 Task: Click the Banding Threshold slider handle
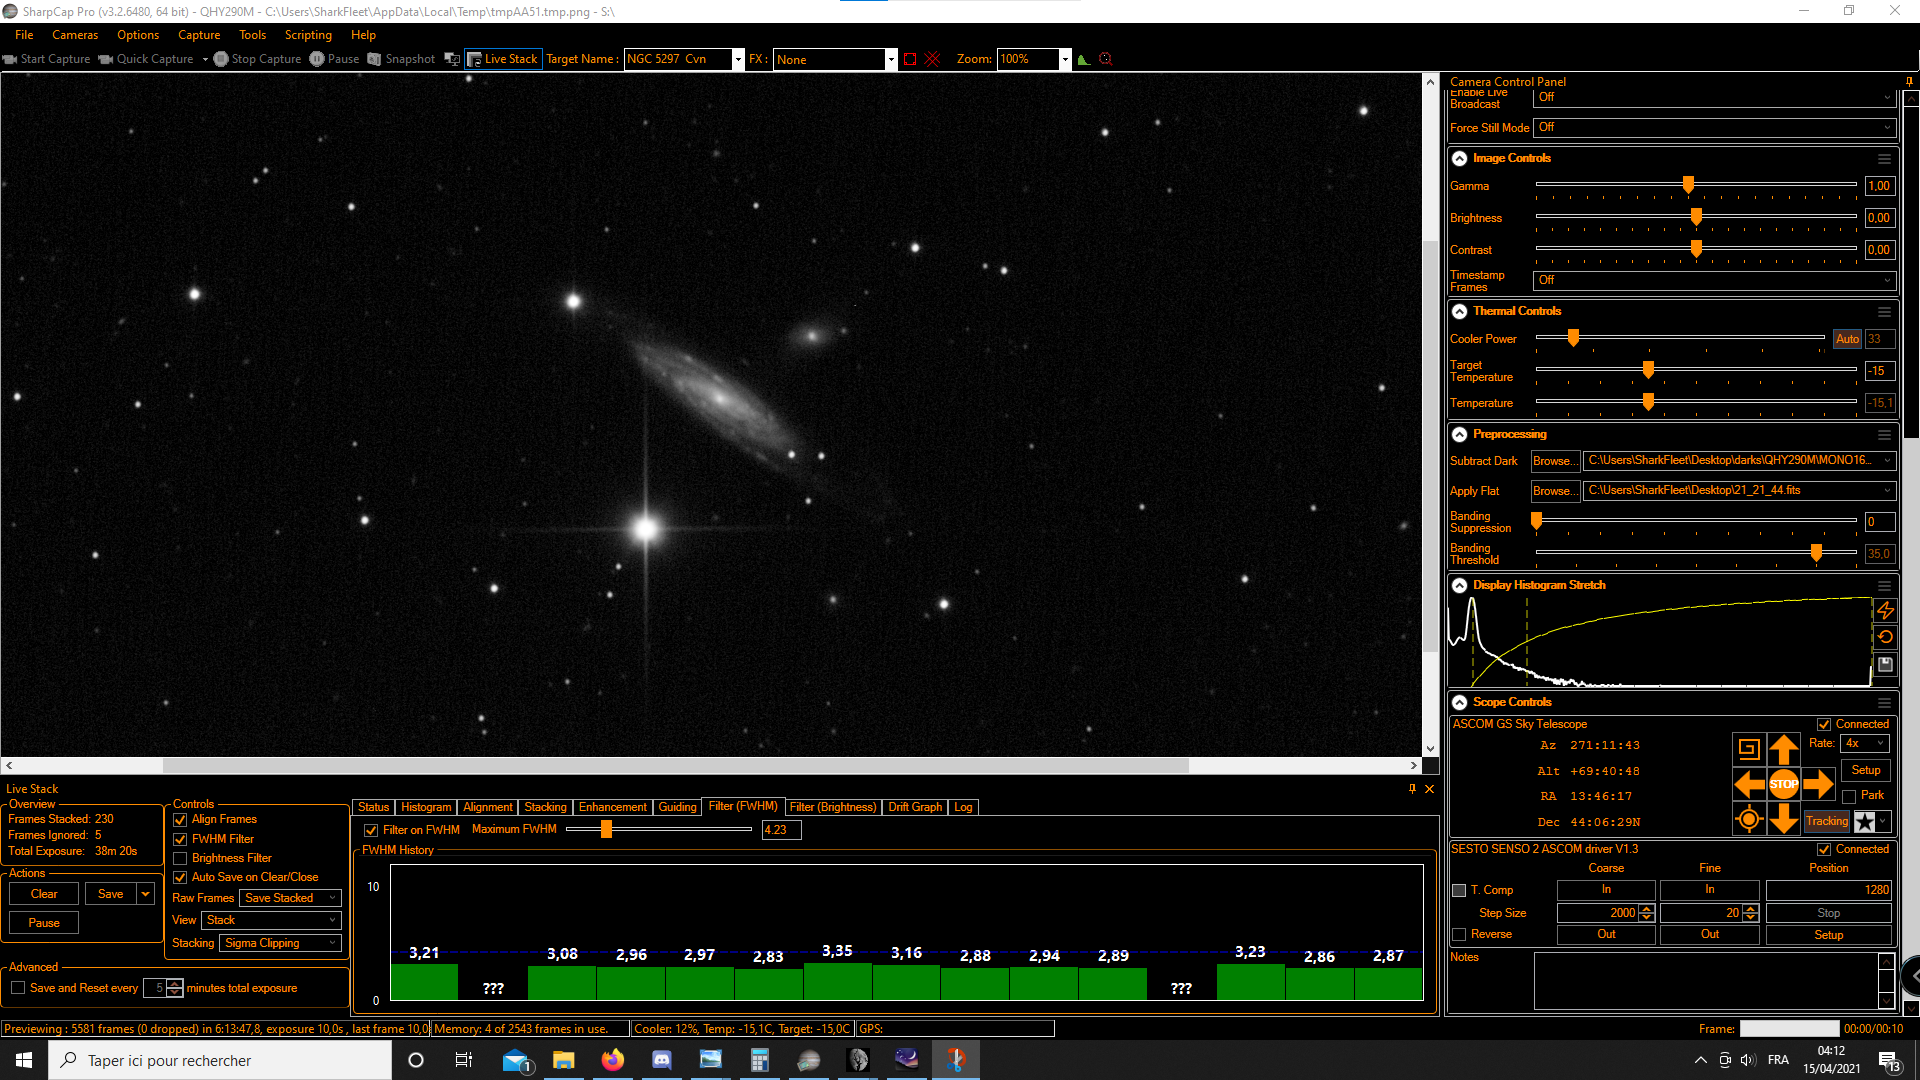coord(1816,553)
